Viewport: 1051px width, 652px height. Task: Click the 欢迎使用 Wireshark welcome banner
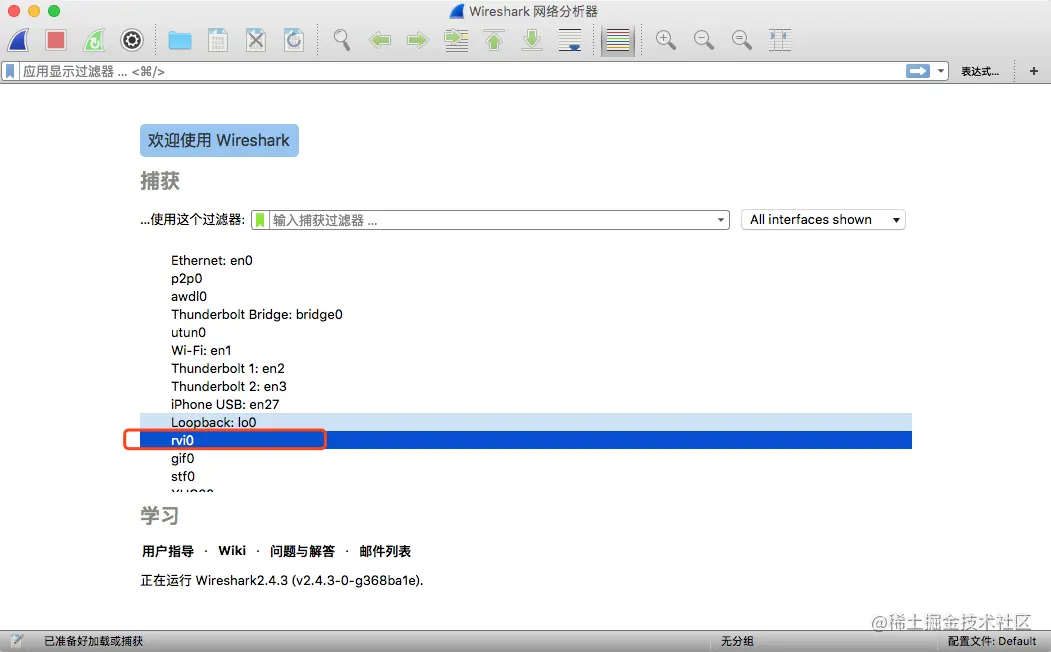click(219, 140)
